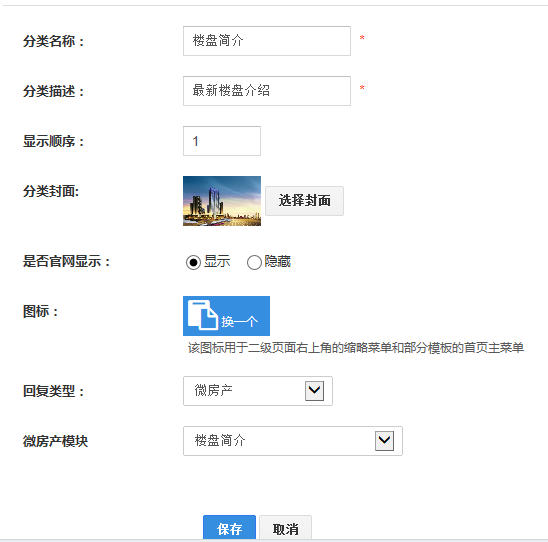Click the 选择封面 button
Viewport: 548px width, 542px height.
304,201
